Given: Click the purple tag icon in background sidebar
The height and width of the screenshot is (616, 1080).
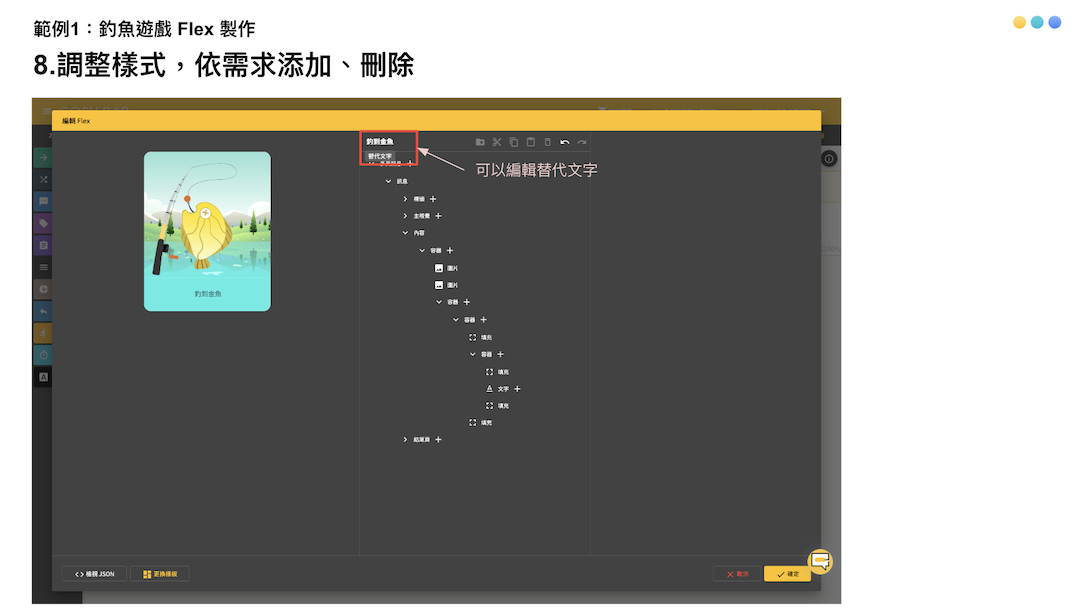Looking at the screenshot, I should [43, 223].
